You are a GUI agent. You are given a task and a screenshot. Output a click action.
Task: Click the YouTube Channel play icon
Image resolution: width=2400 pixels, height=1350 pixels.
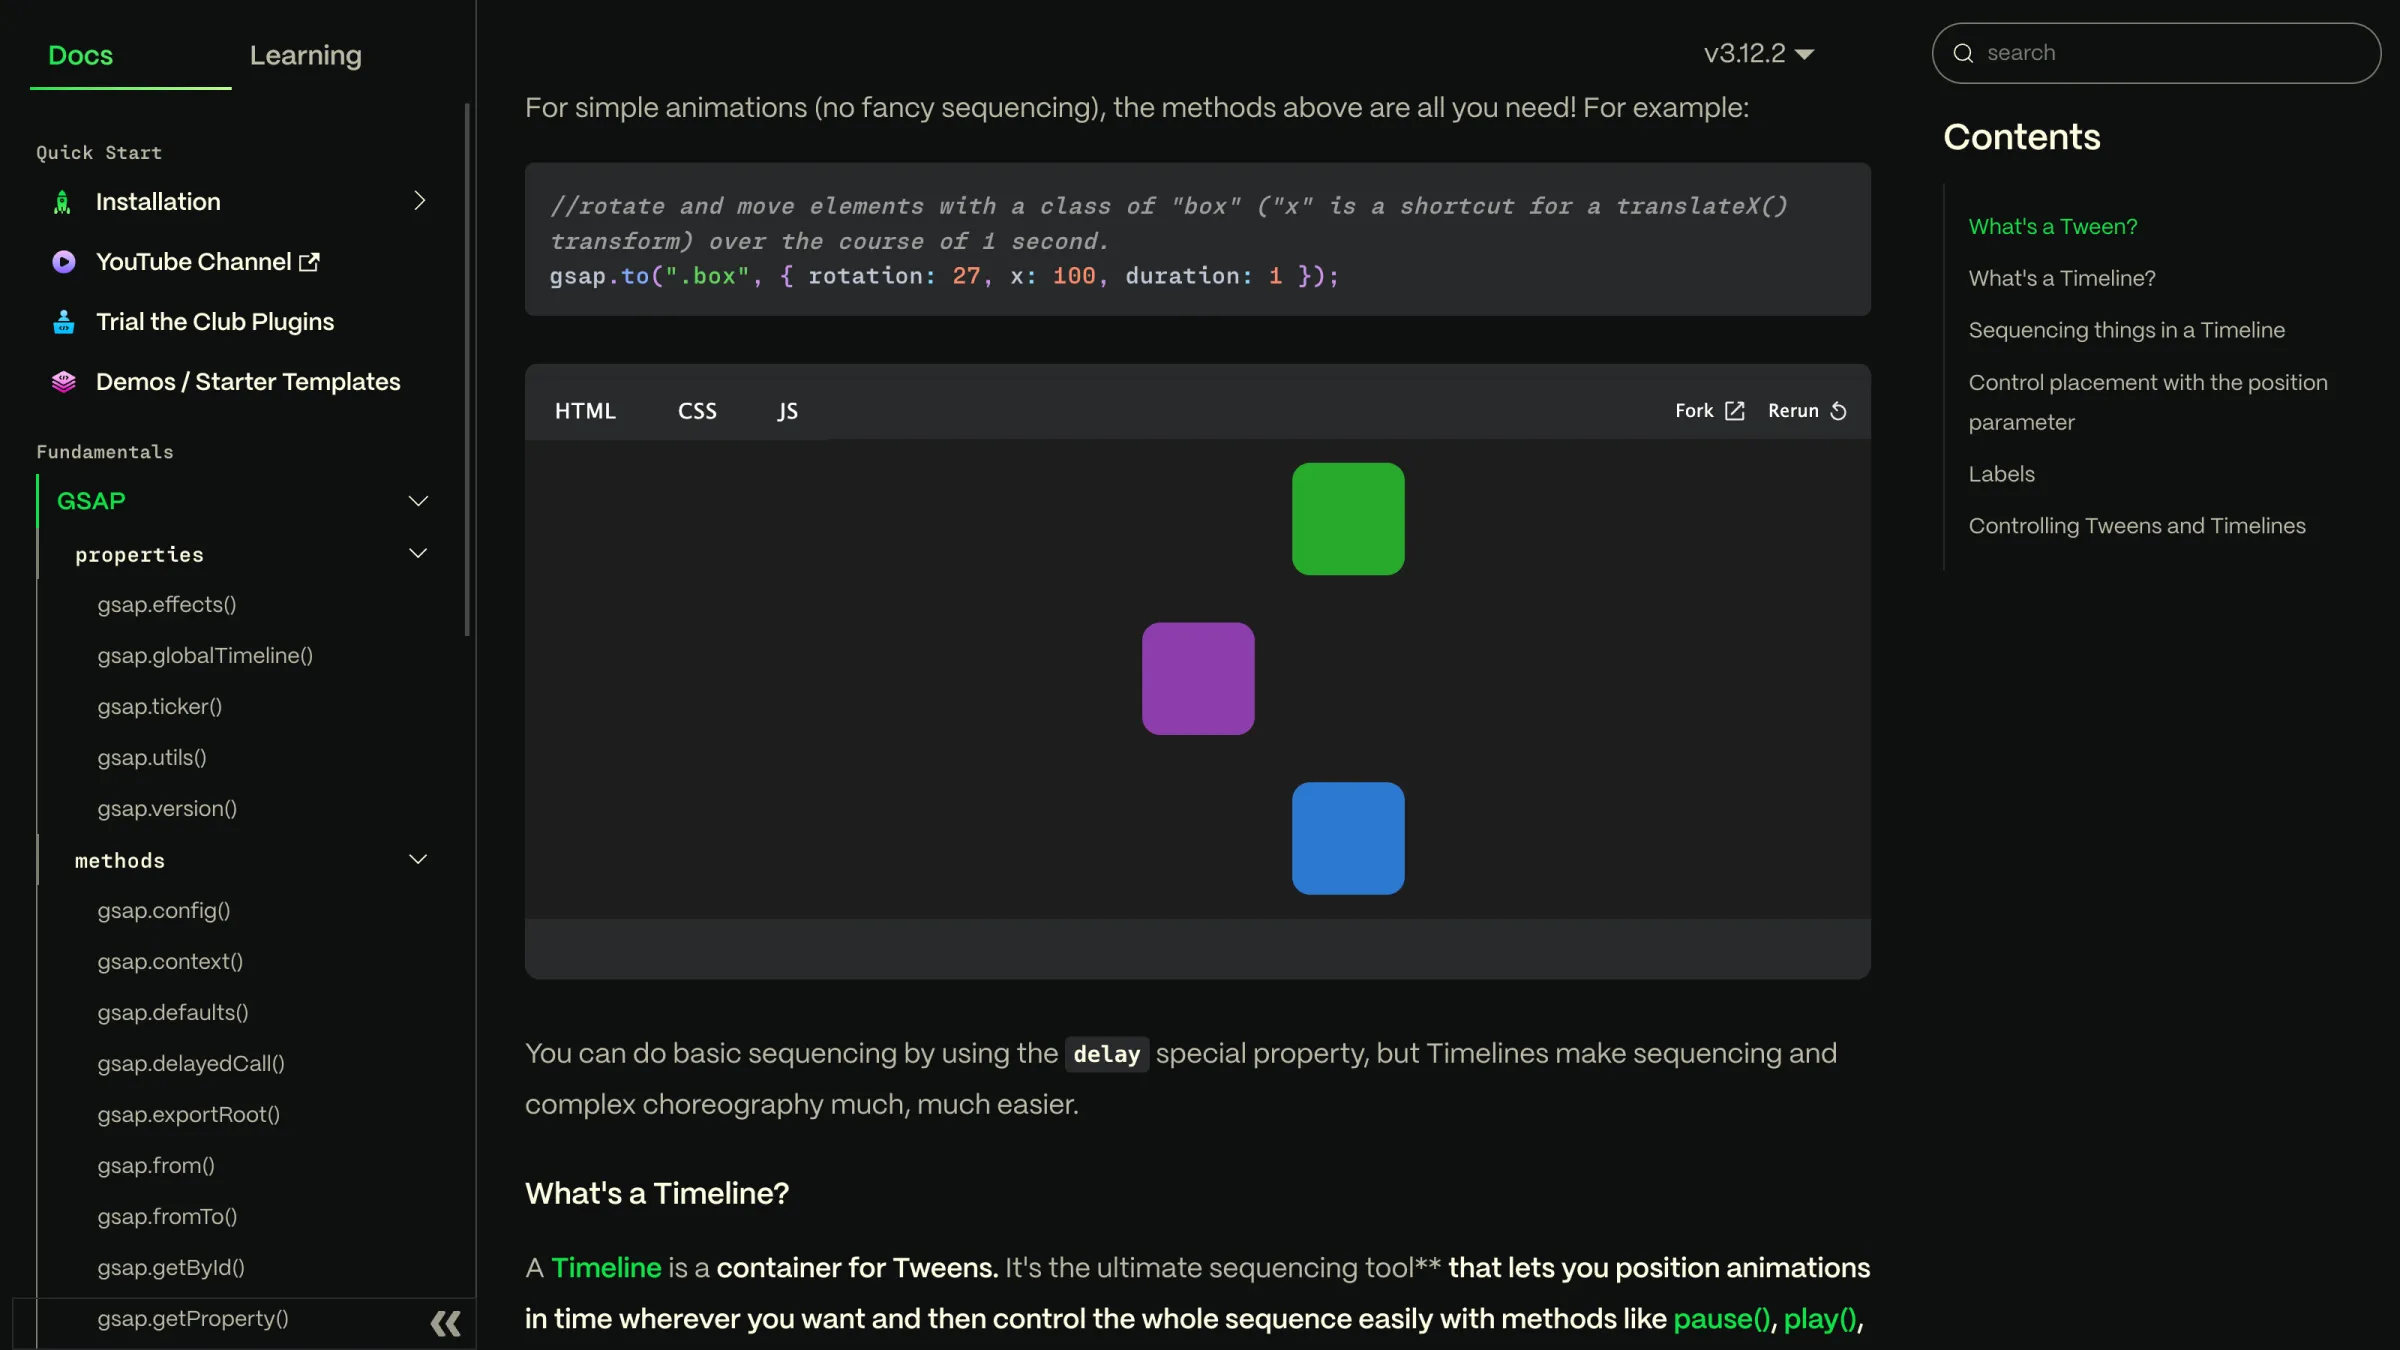tap(63, 262)
